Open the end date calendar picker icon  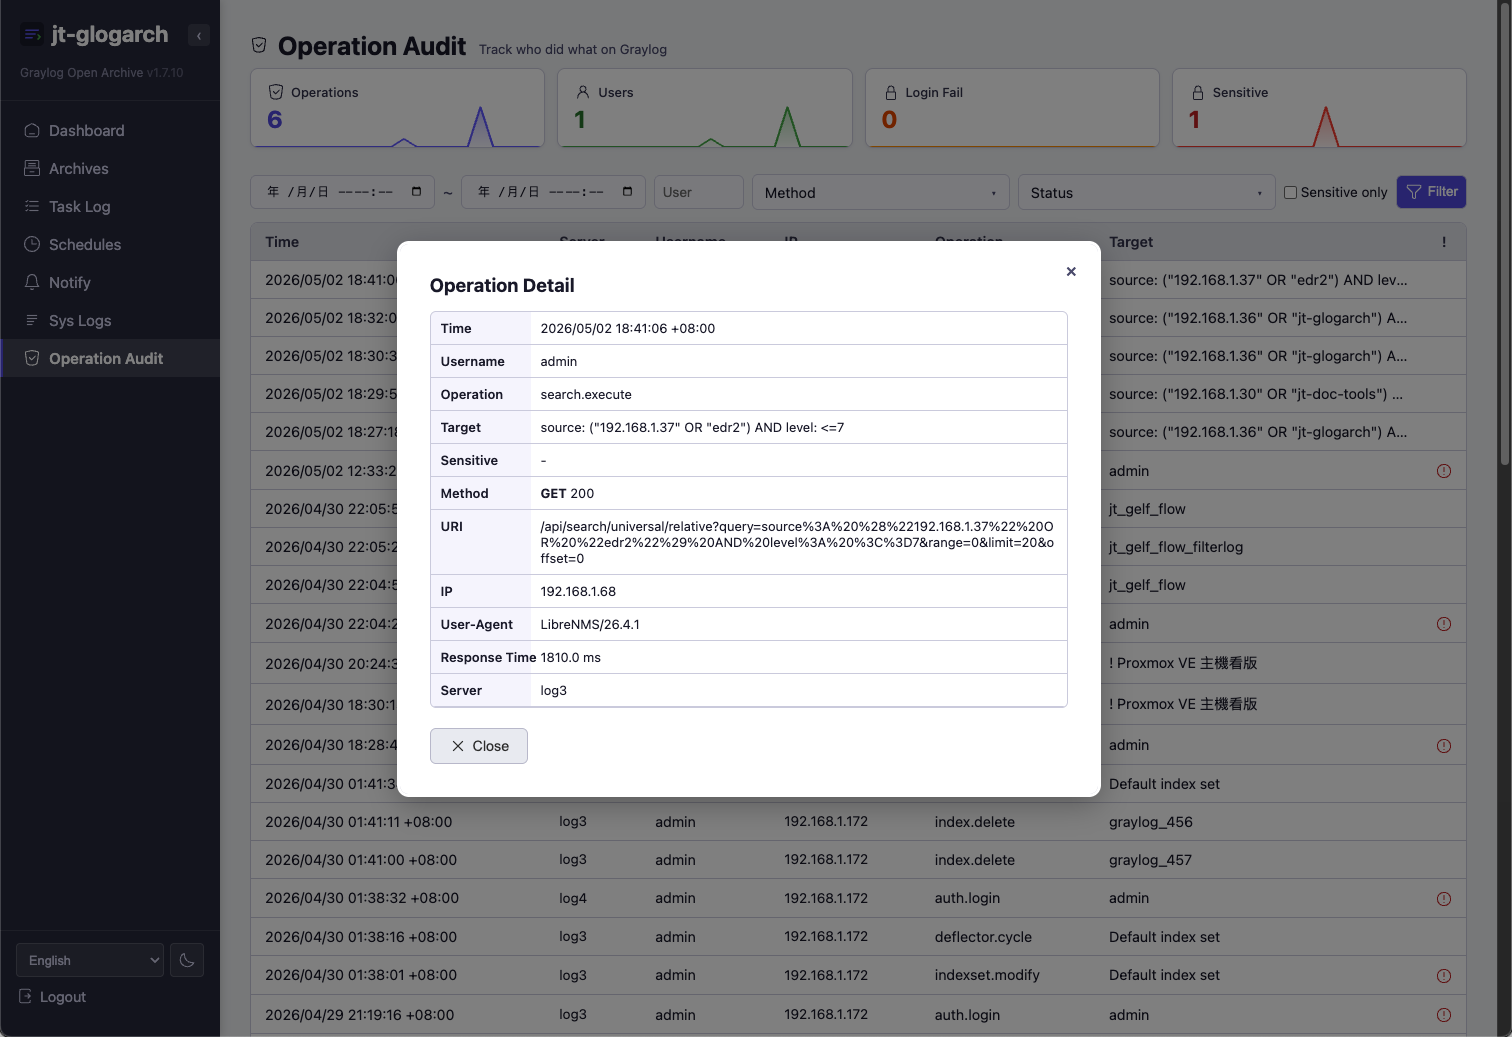pos(628,192)
